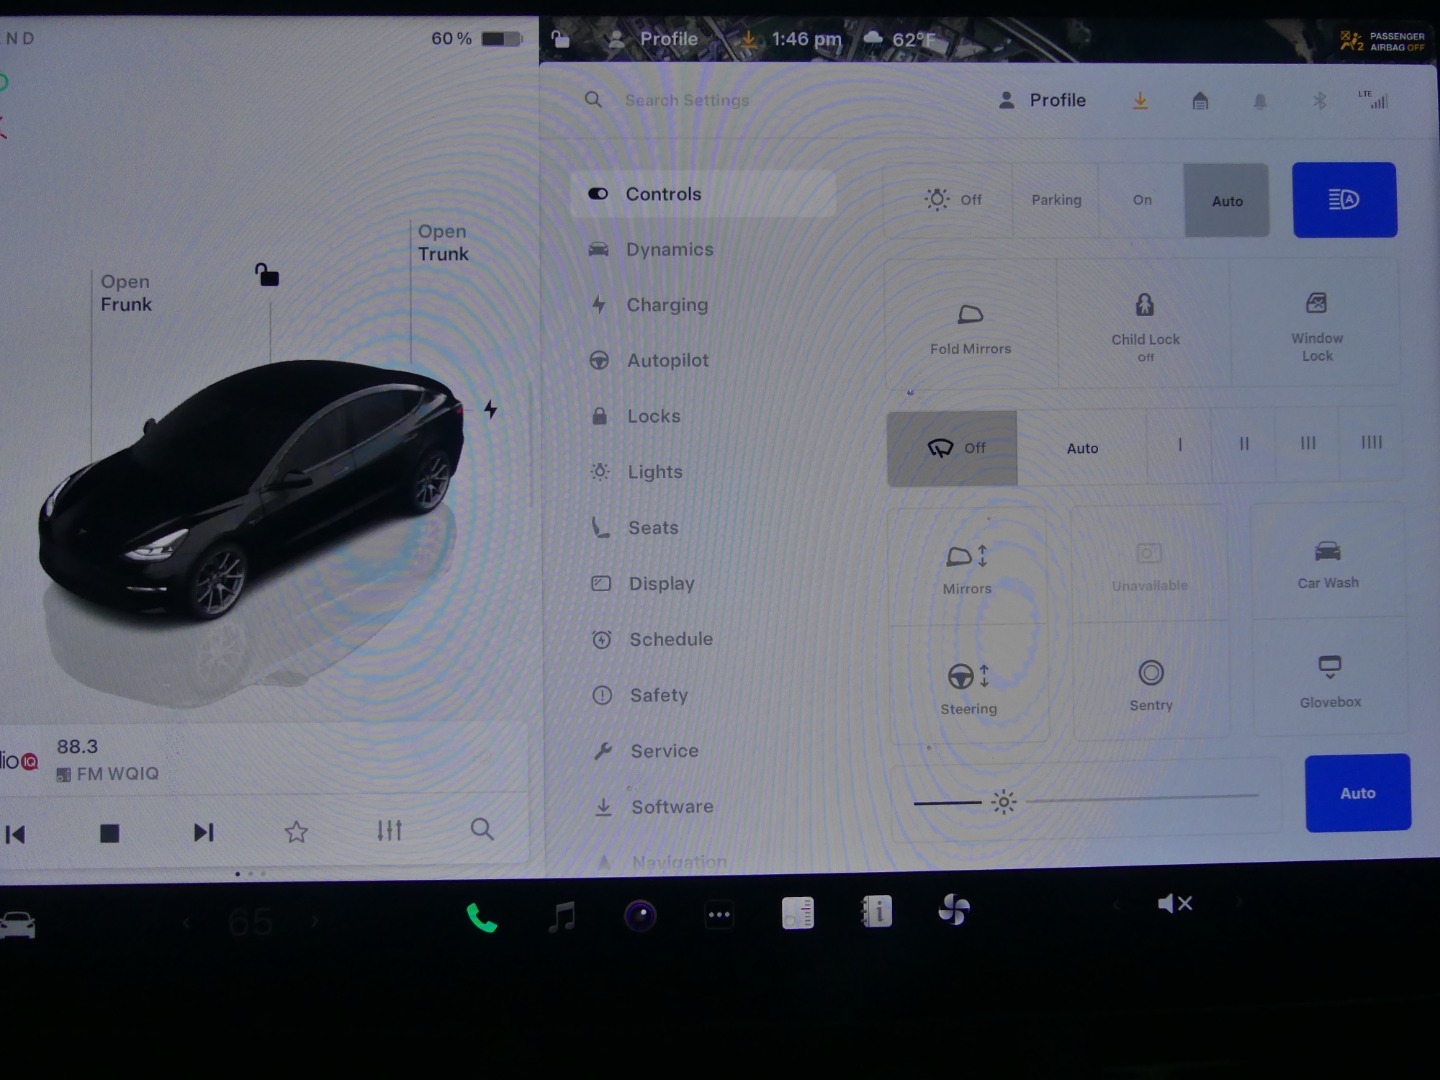The image size is (1440, 1080).
Task: Enable Window Lock
Action: point(1316,323)
